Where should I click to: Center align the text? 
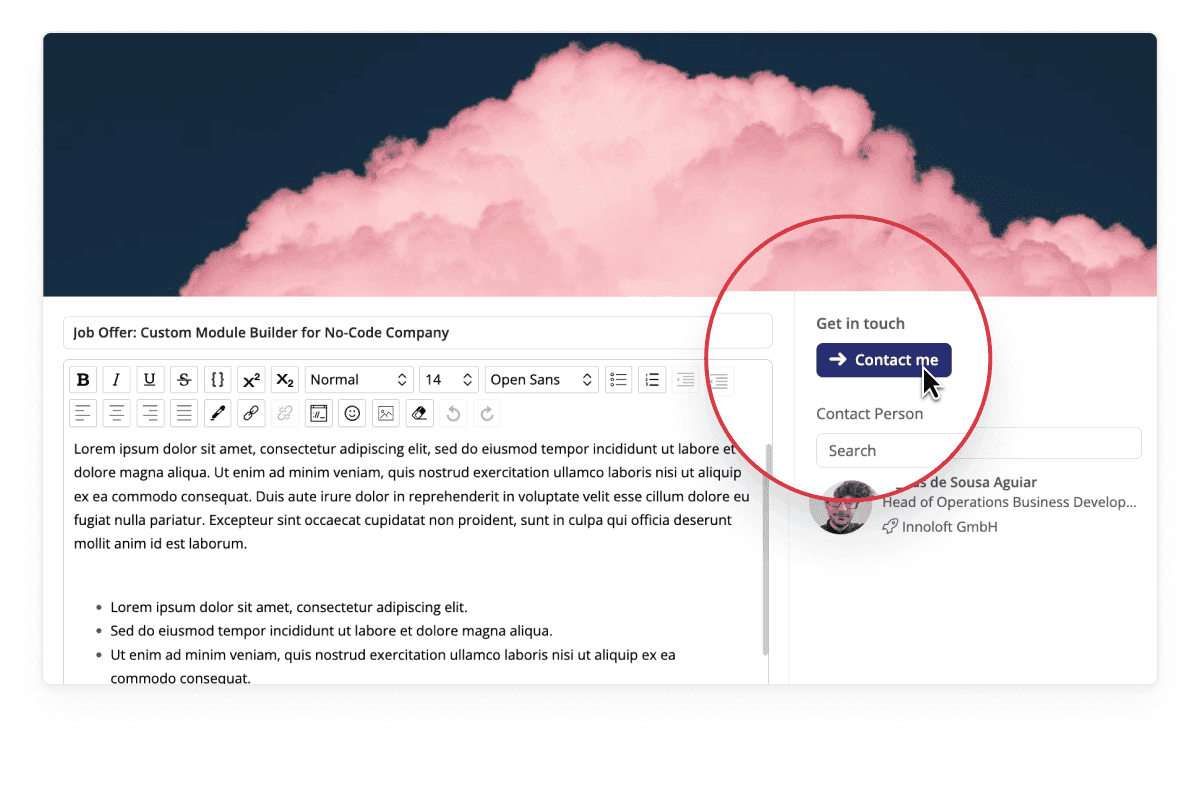pyautogui.click(x=116, y=413)
